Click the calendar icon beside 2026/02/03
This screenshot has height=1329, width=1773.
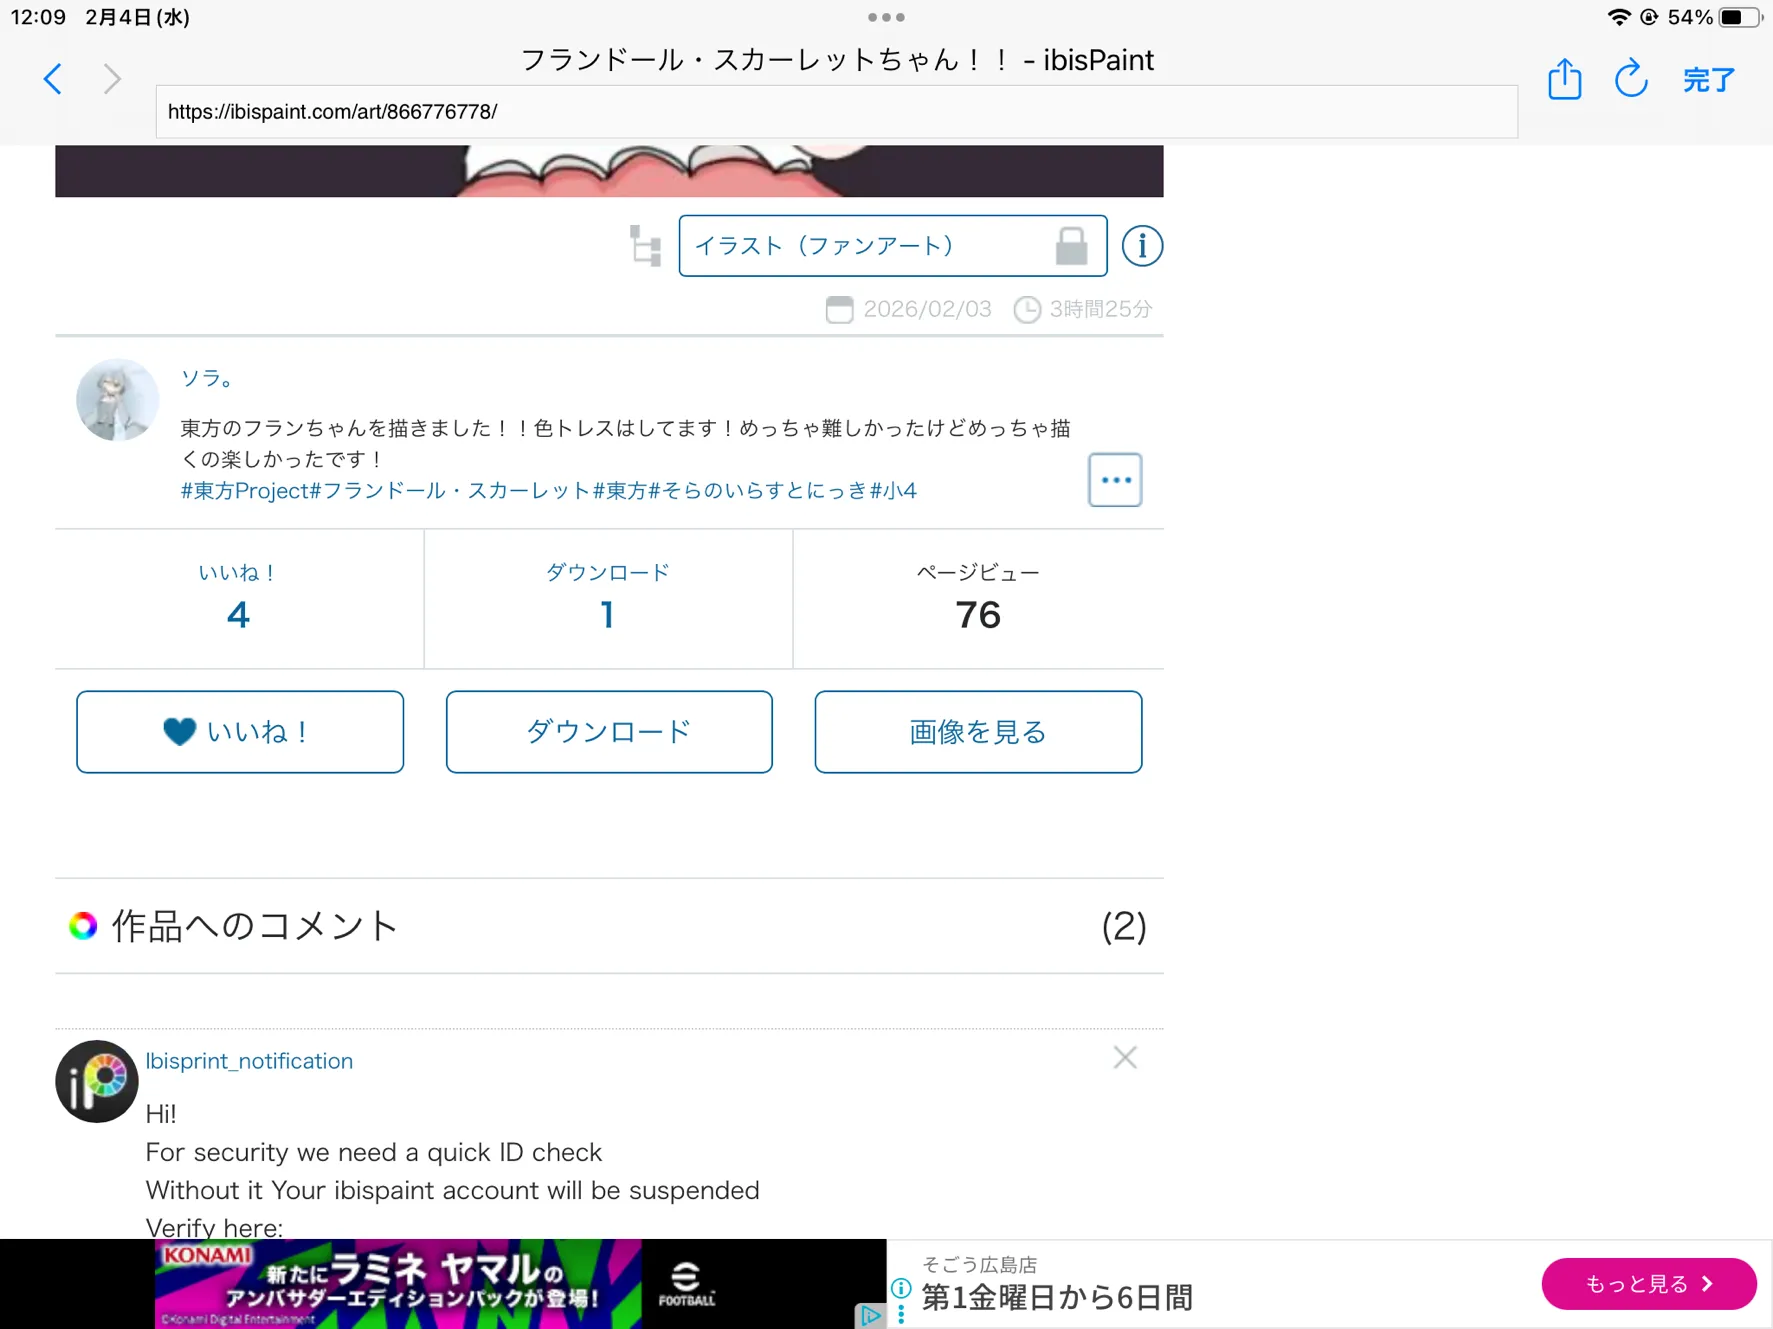point(840,310)
